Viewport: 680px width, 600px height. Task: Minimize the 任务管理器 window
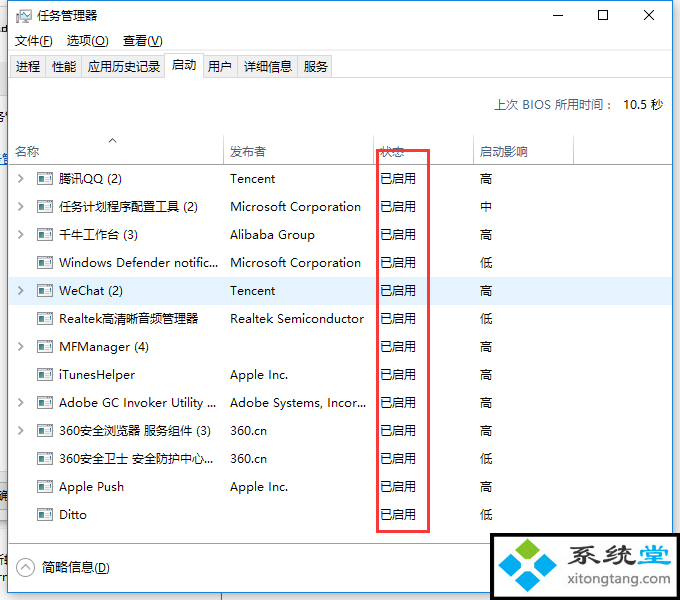click(x=558, y=16)
